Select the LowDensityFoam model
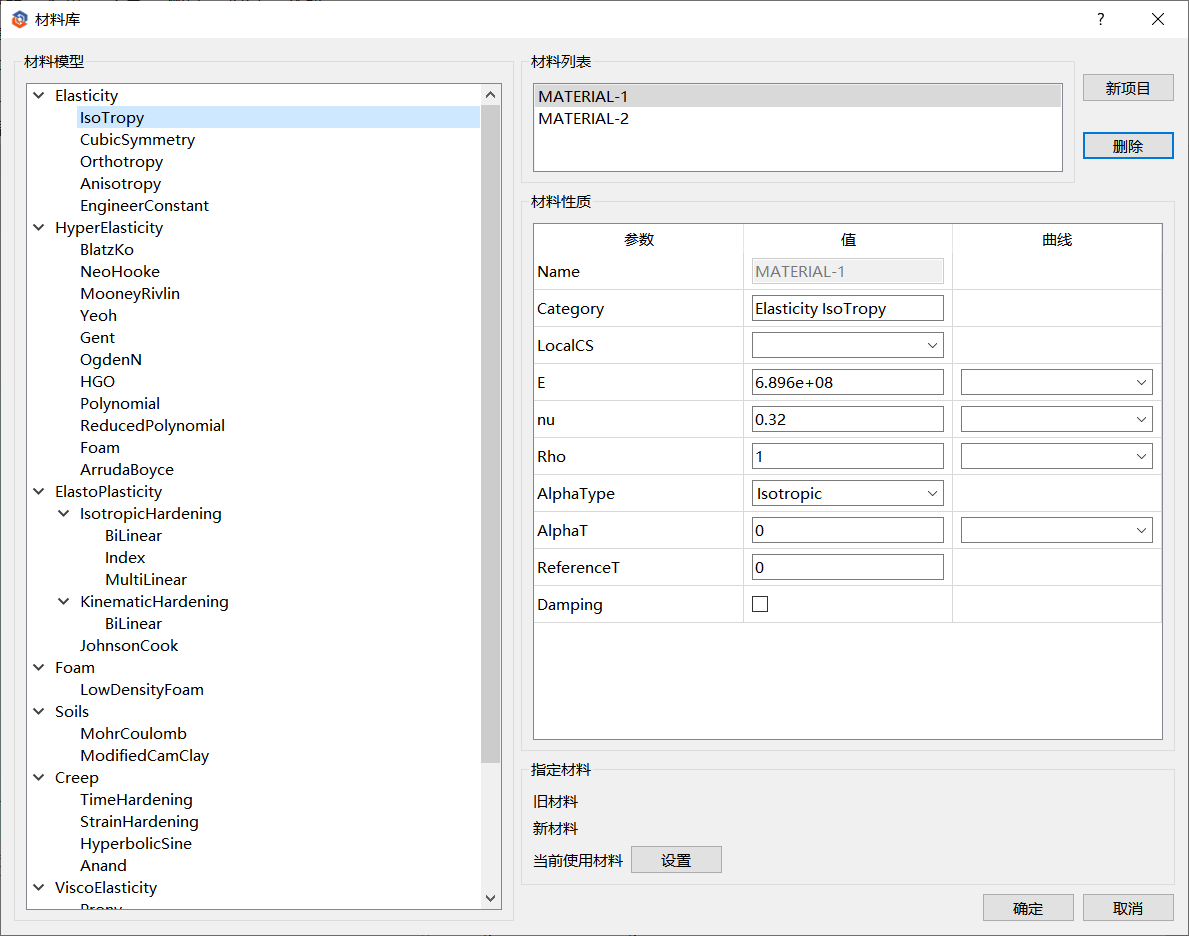The height and width of the screenshot is (936, 1189). (x=142, y=689)
